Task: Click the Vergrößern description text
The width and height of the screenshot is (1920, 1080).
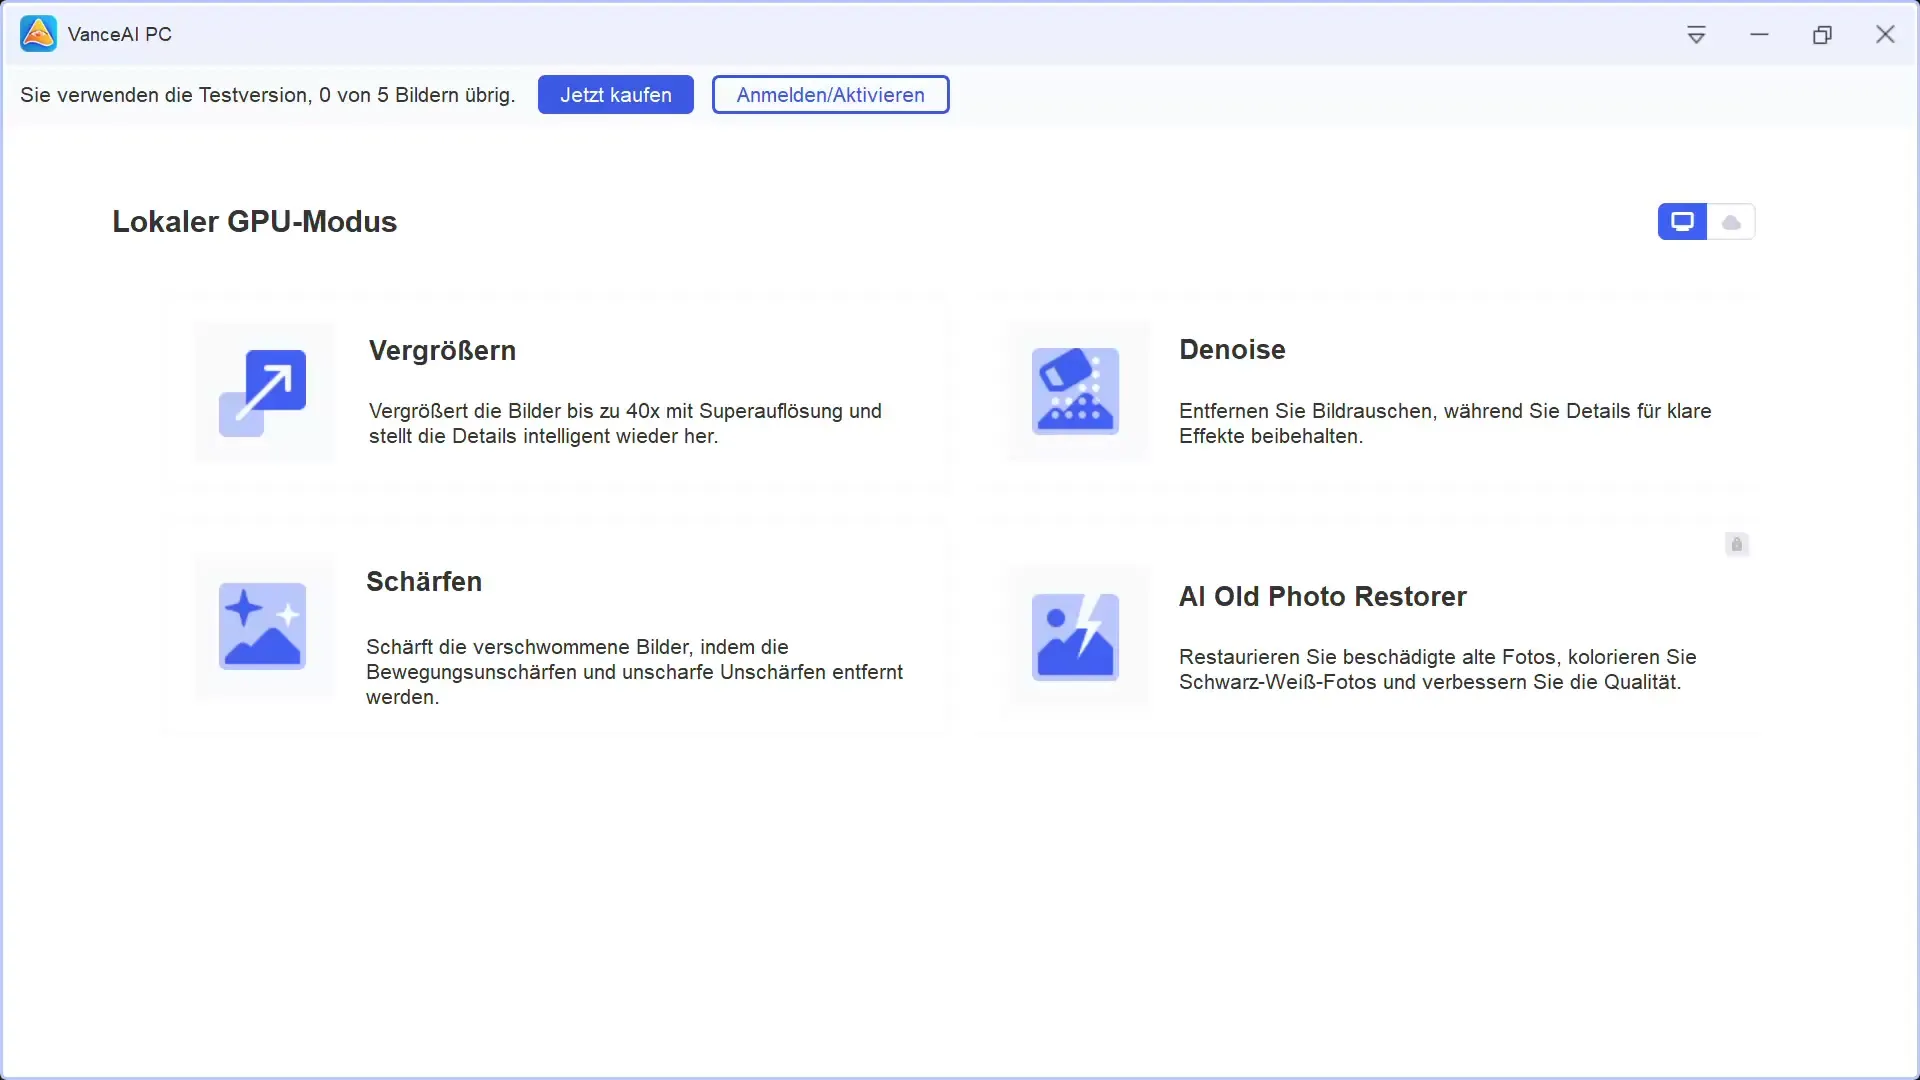Action: (625, 424)
